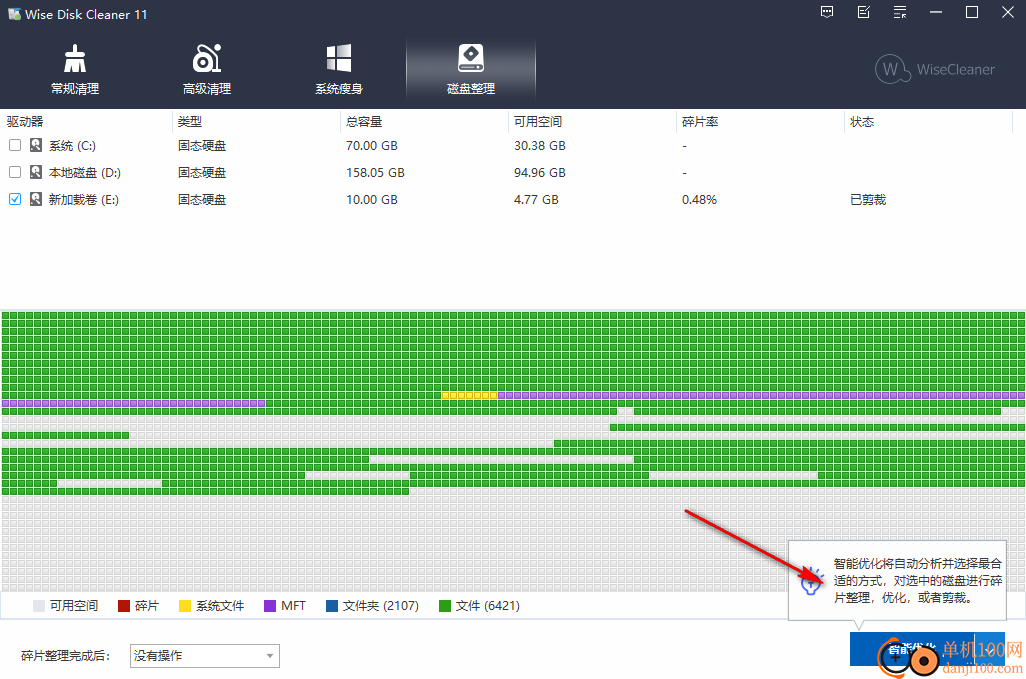This screenshot has height=679, width=1026.
Task: Maximize the Wise Disk Cleaner window
Action: [972, 12]
